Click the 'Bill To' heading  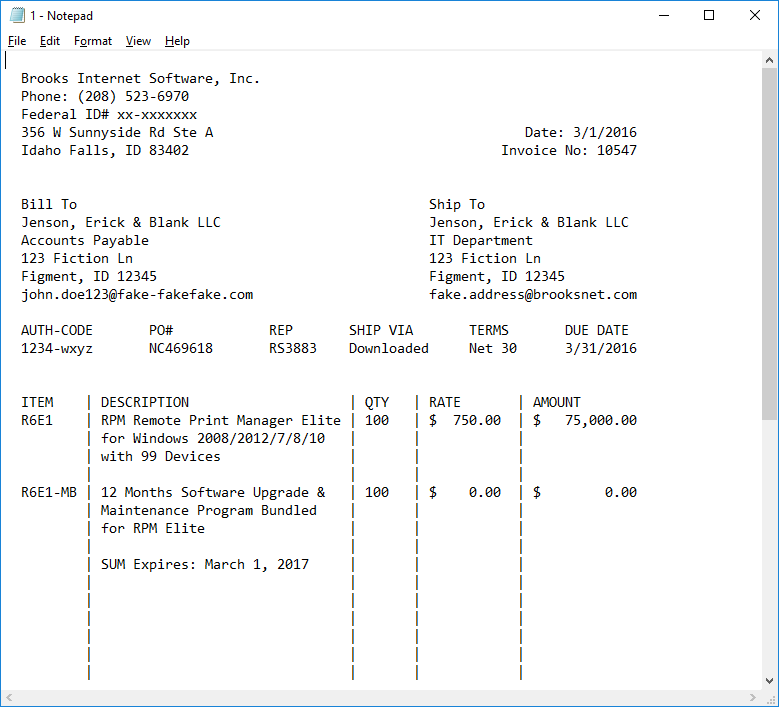[x=49, y=205]
